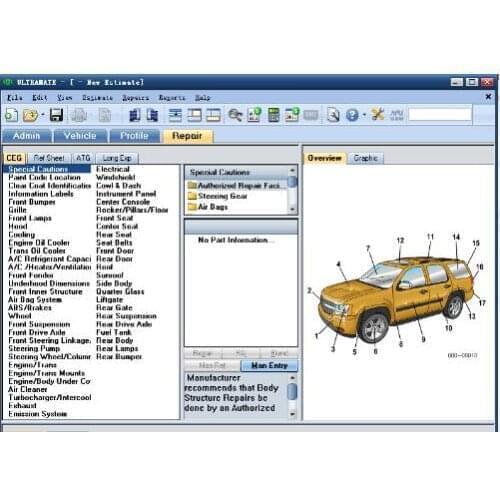Click the Special Cautions list scroll-down arrow

[x=292, y=209]
